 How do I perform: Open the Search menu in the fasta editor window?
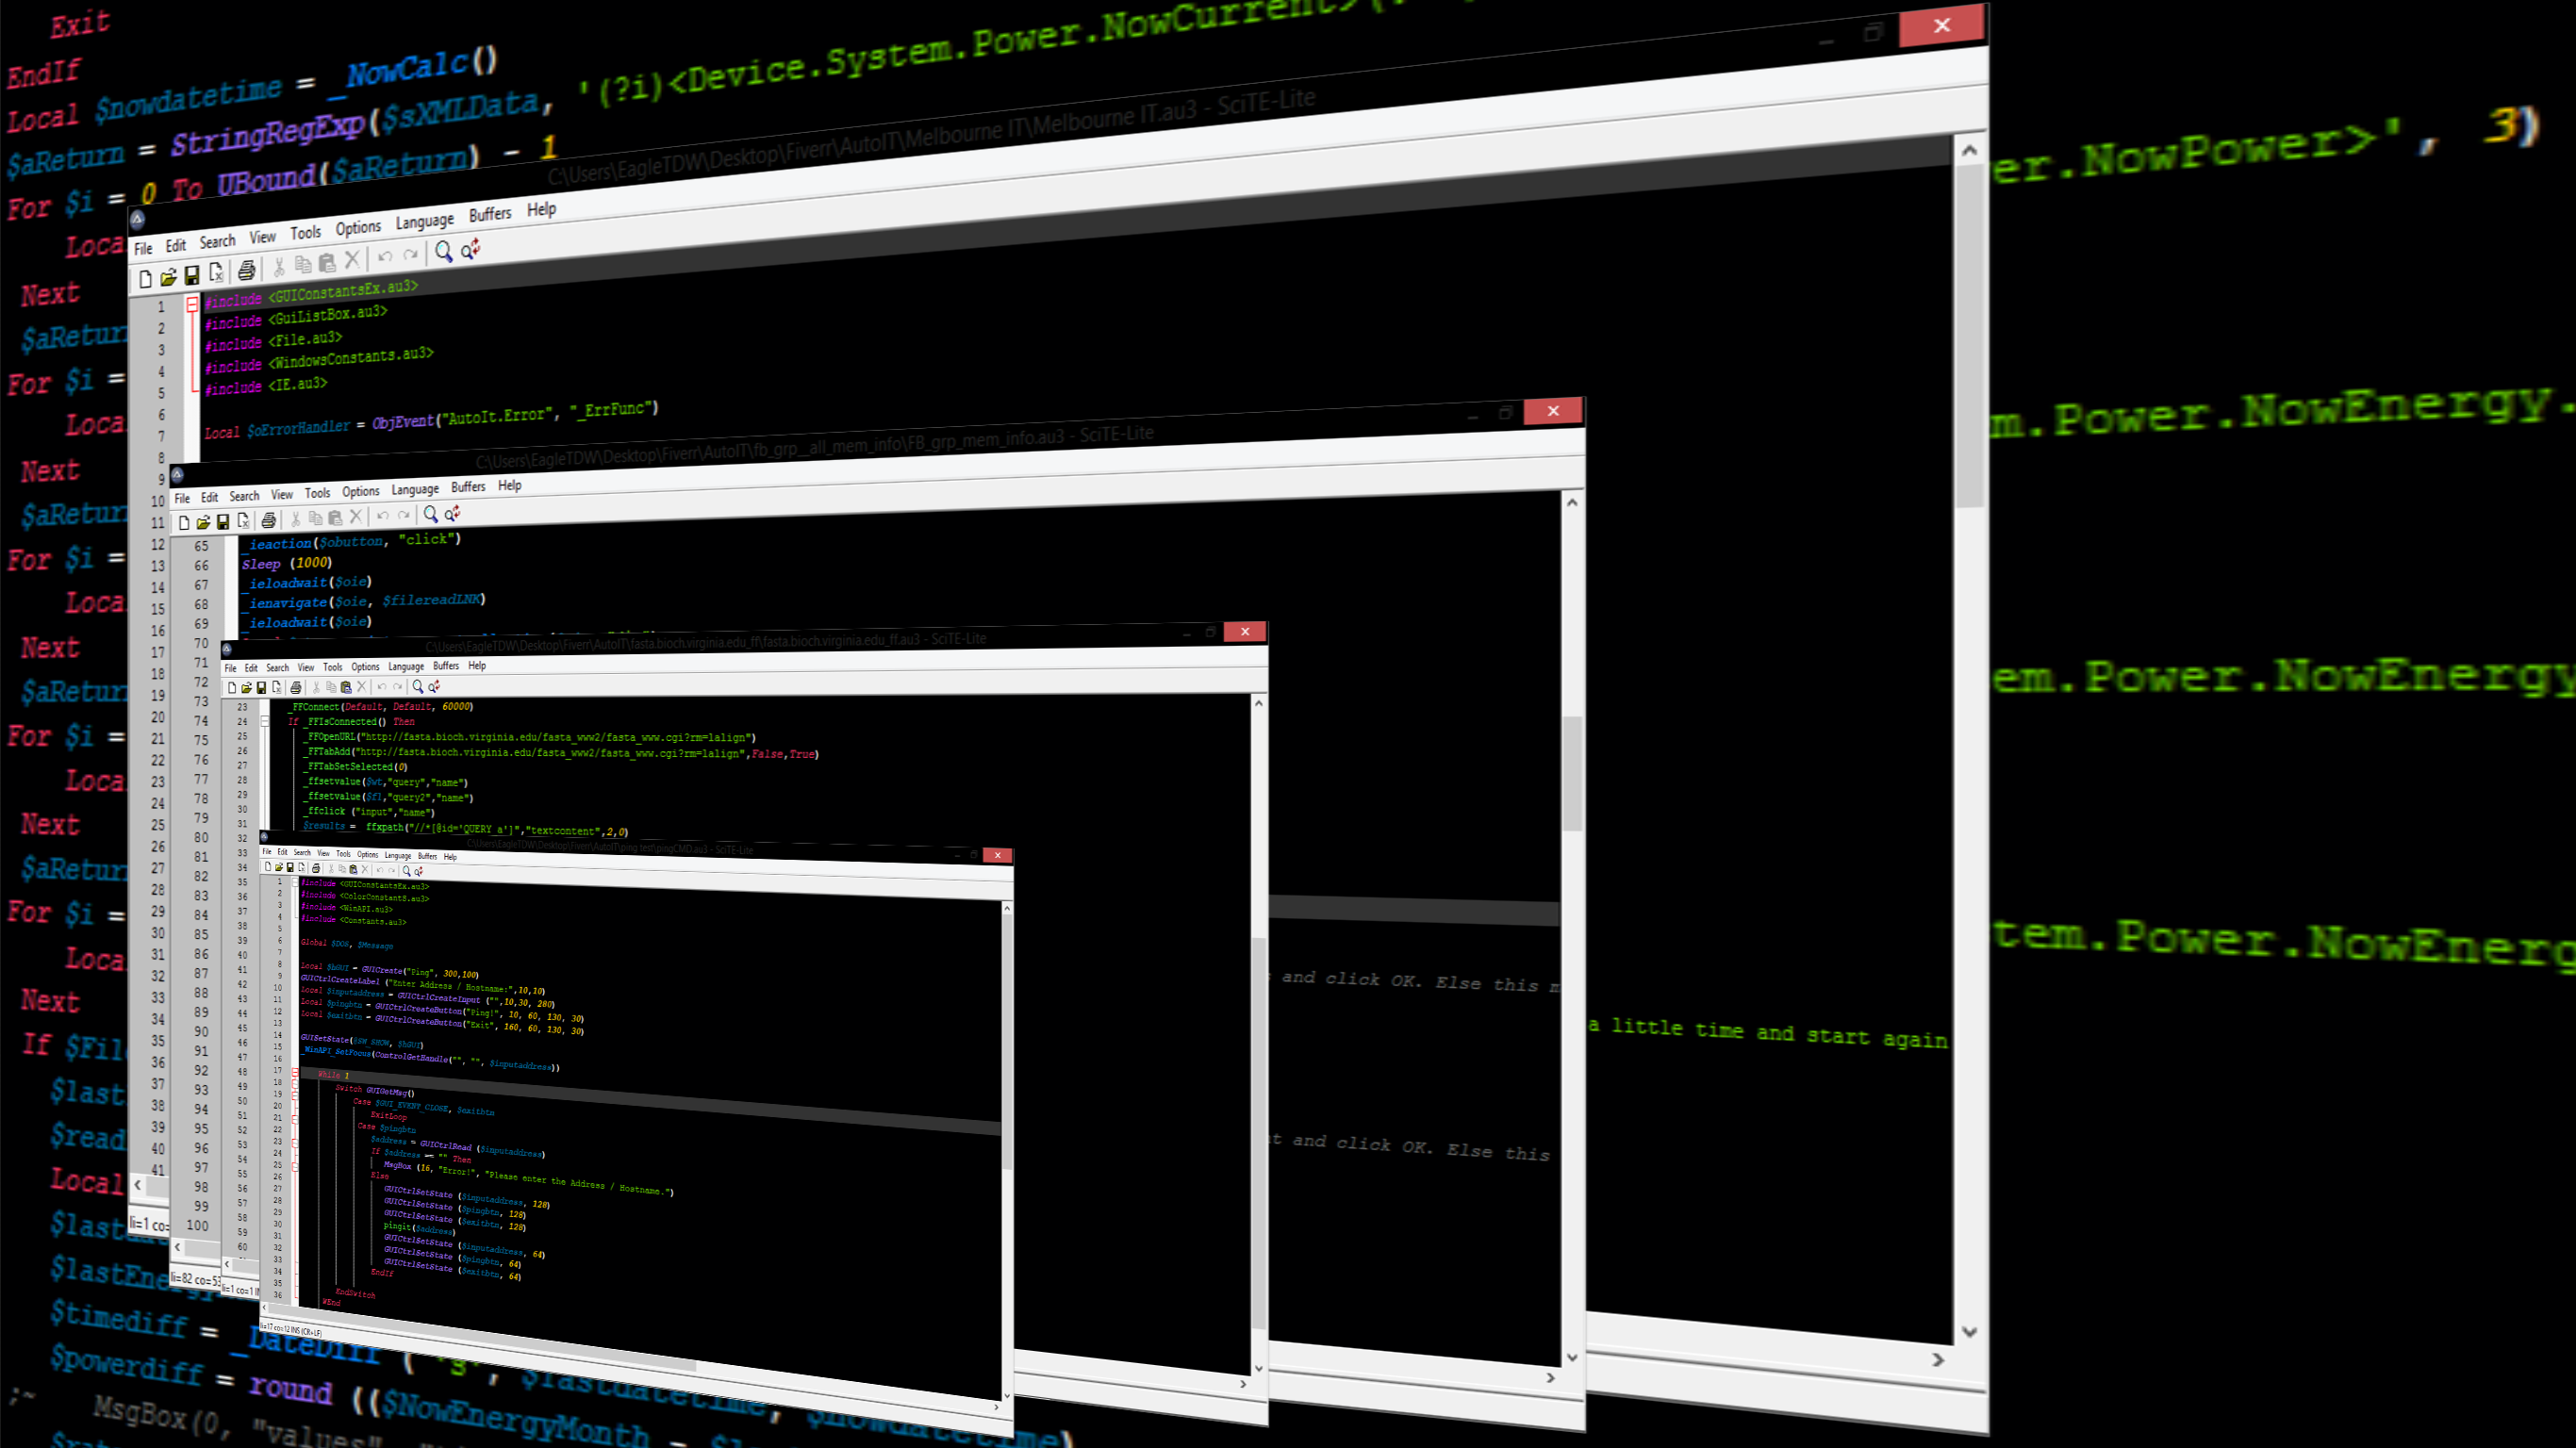[277, 667]
